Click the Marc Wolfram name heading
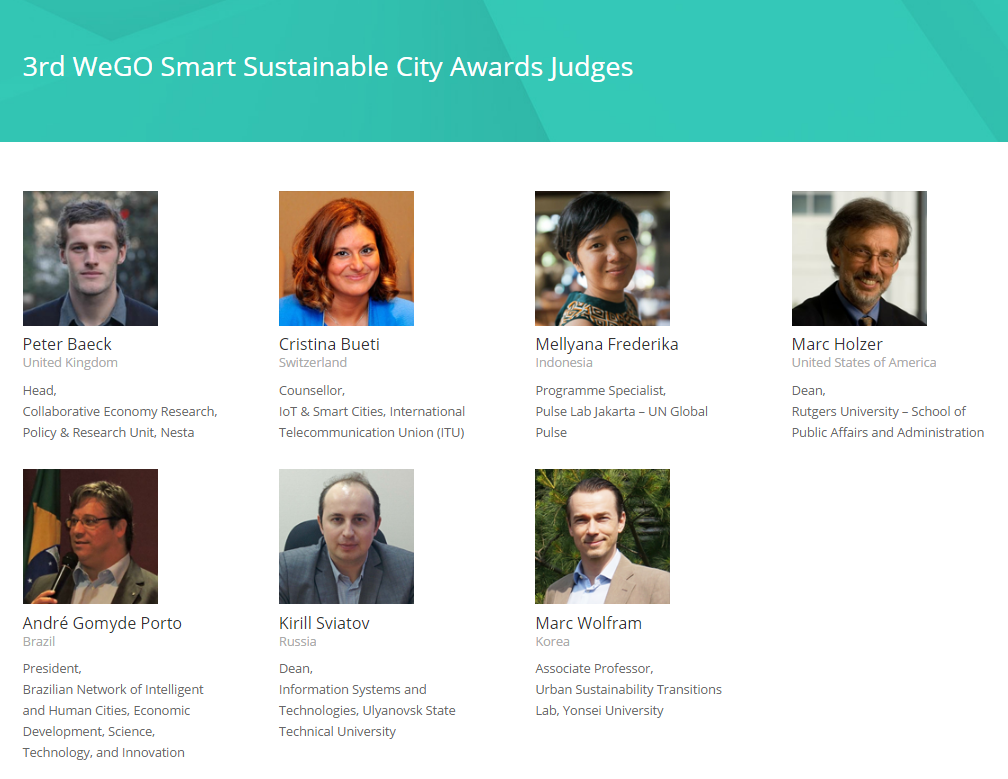The image size is (1008, 779). [588, 623]
